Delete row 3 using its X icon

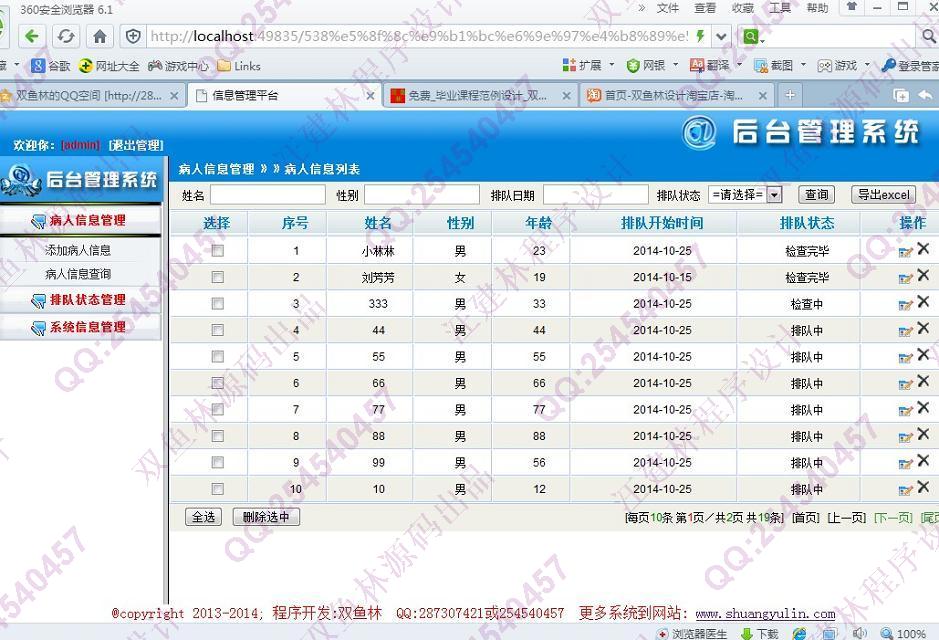click(923, 302)
